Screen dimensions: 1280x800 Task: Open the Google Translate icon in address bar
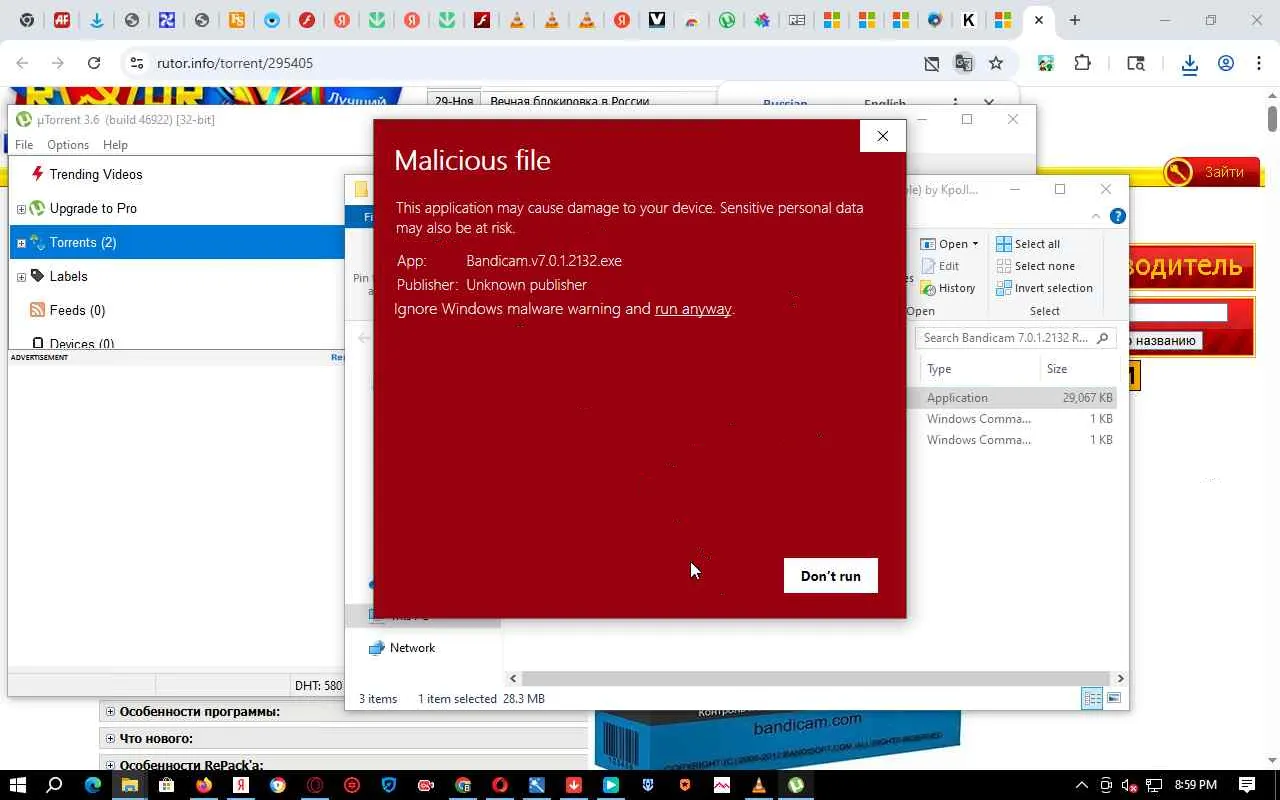tap(964, 63)
